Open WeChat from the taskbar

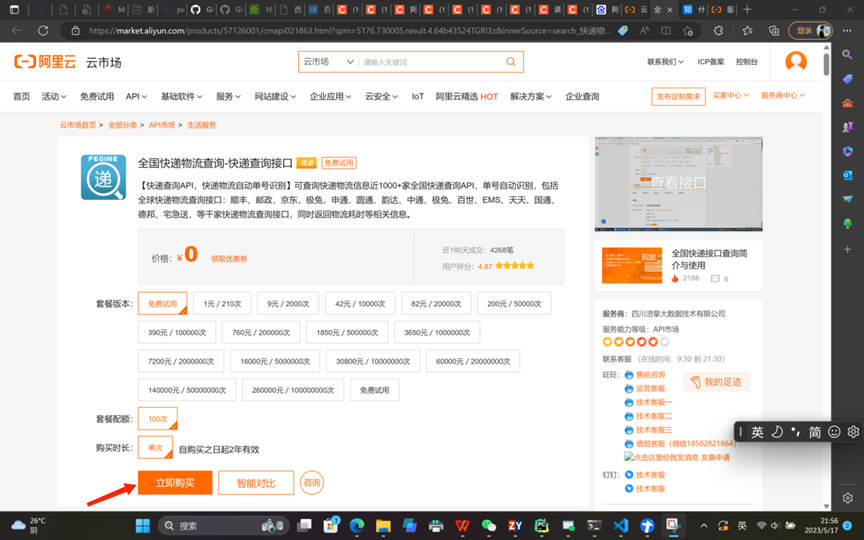[x=489, y=526]
